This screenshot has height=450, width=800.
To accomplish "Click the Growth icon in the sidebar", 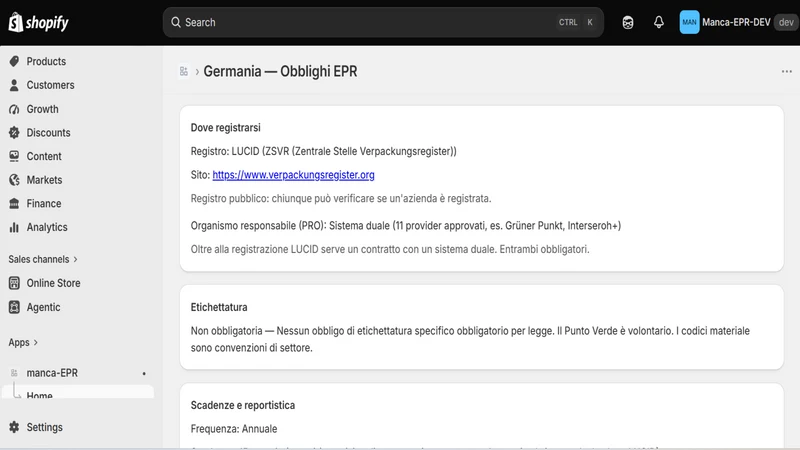I will pos(14,109).
